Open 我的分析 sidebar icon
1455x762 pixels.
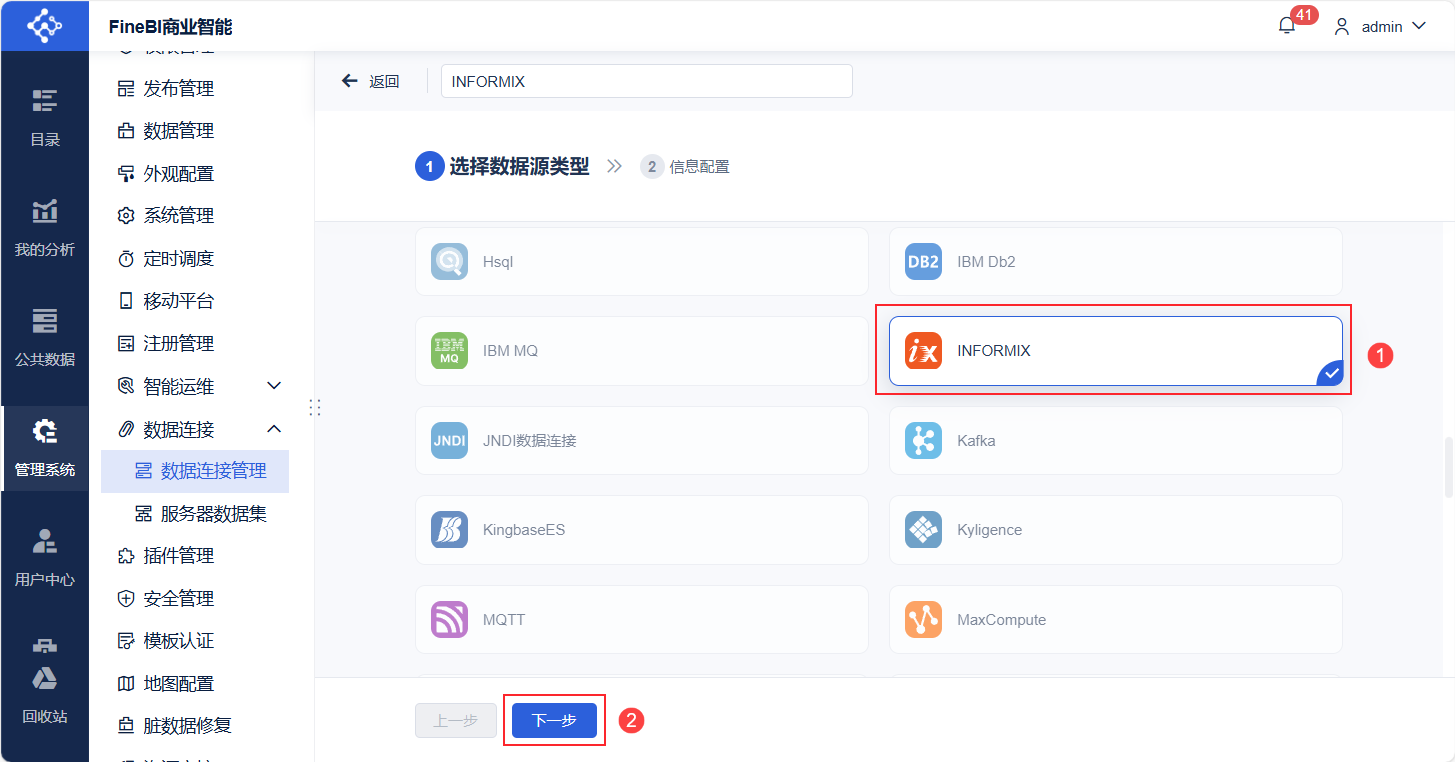pos(44,210)
